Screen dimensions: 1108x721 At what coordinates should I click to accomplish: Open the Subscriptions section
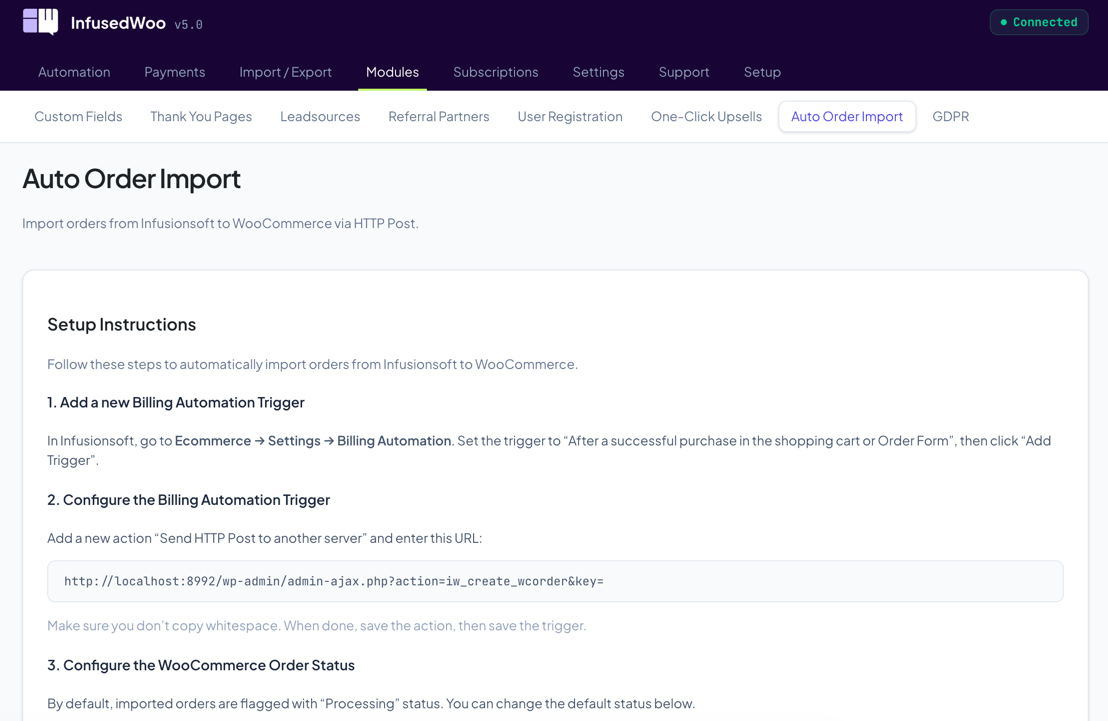pos(495,71)
